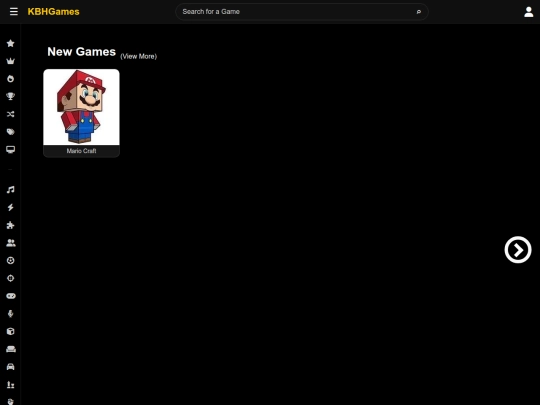Screen dimensions: 540x405
Task: Click the next arrow circle button
Action: pos(518,250)
